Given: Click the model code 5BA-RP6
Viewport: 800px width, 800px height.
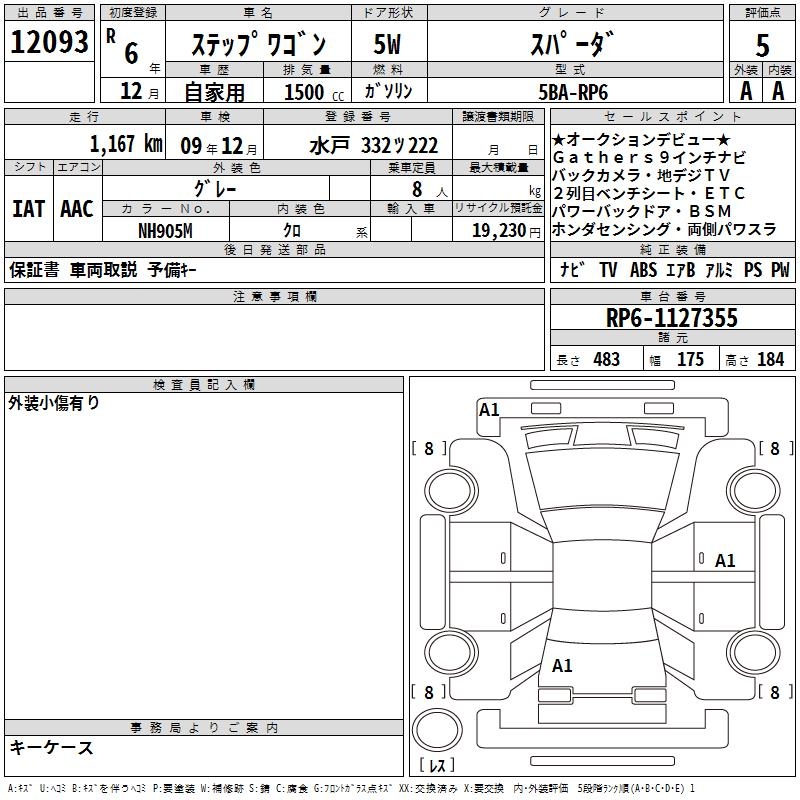Looking at the screenshot, I should pyautogui.click(x=573, y=92).
